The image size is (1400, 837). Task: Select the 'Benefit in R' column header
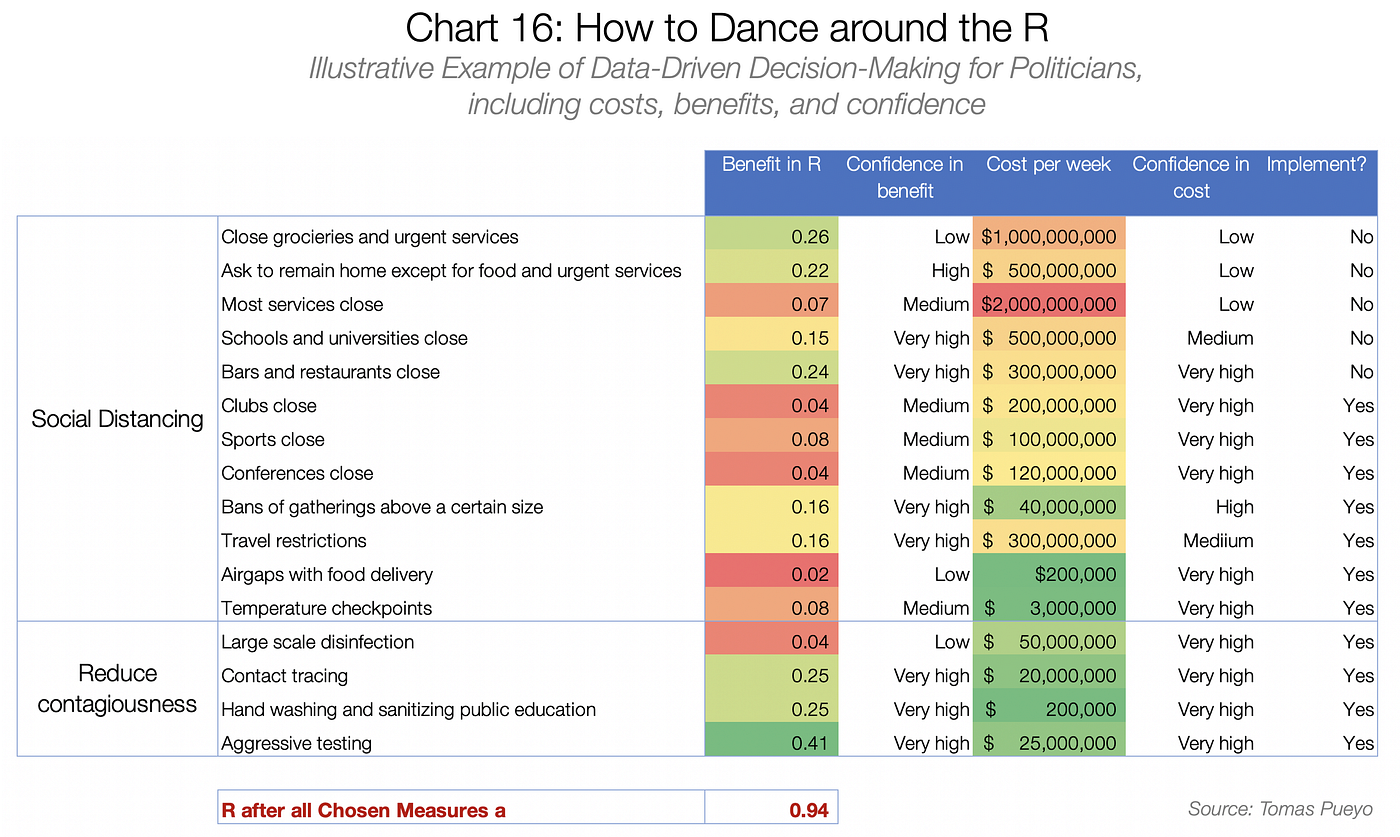771,164
